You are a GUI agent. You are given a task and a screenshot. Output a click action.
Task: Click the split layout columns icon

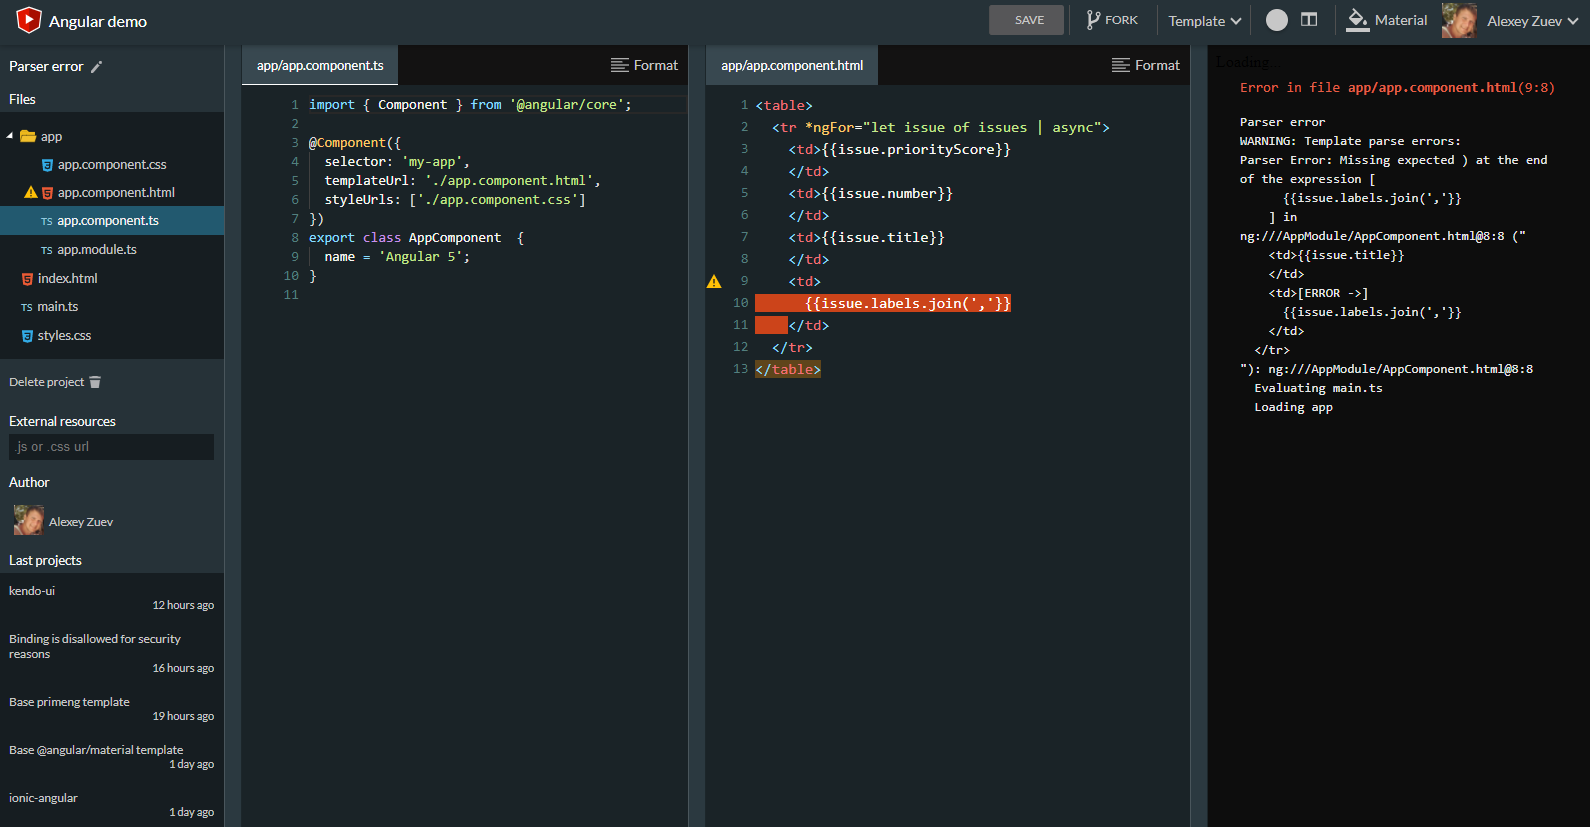(x=1309, y=20)
